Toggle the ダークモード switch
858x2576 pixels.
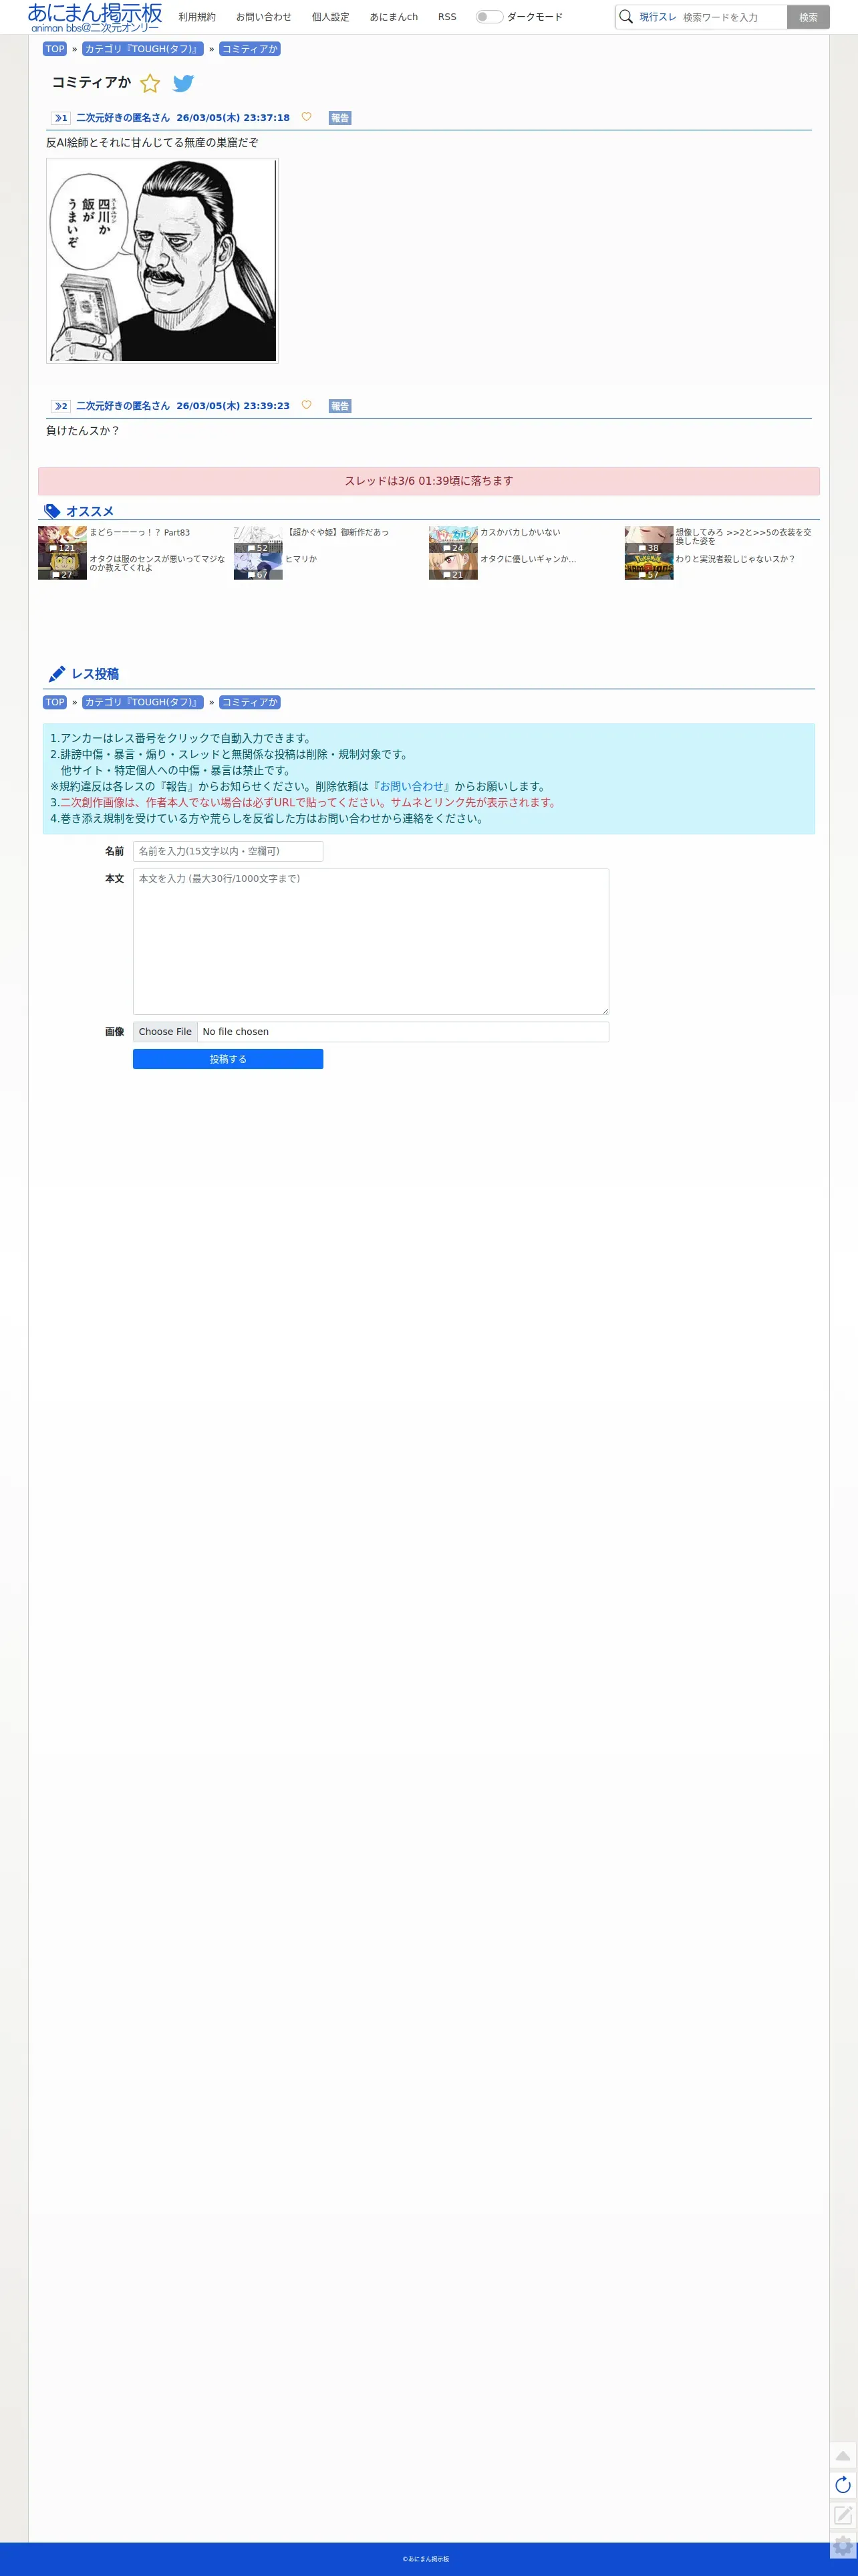(x=489, y=17)
